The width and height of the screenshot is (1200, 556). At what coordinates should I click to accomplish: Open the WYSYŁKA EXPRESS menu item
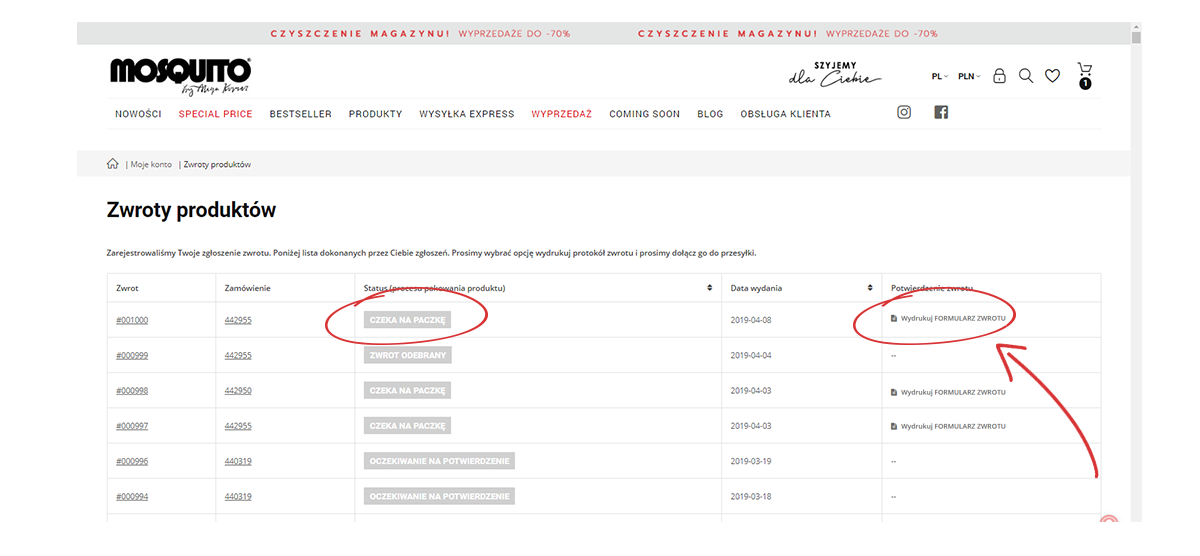(x=466, y=114)
